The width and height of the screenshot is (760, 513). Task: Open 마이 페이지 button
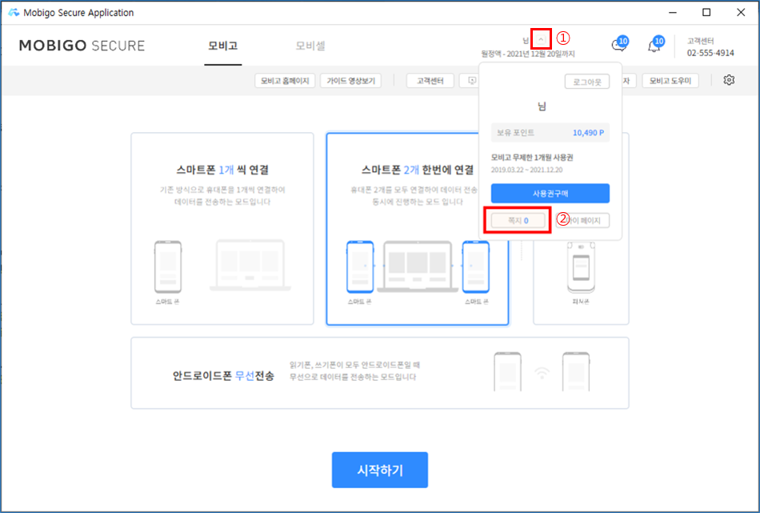coord(583,221)
